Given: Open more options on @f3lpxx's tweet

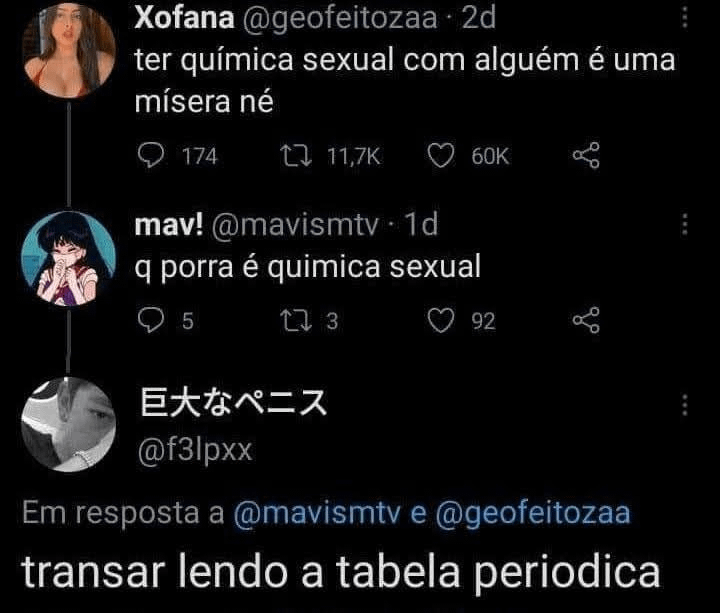Looking at the screenshot, I should pos(685,405).
